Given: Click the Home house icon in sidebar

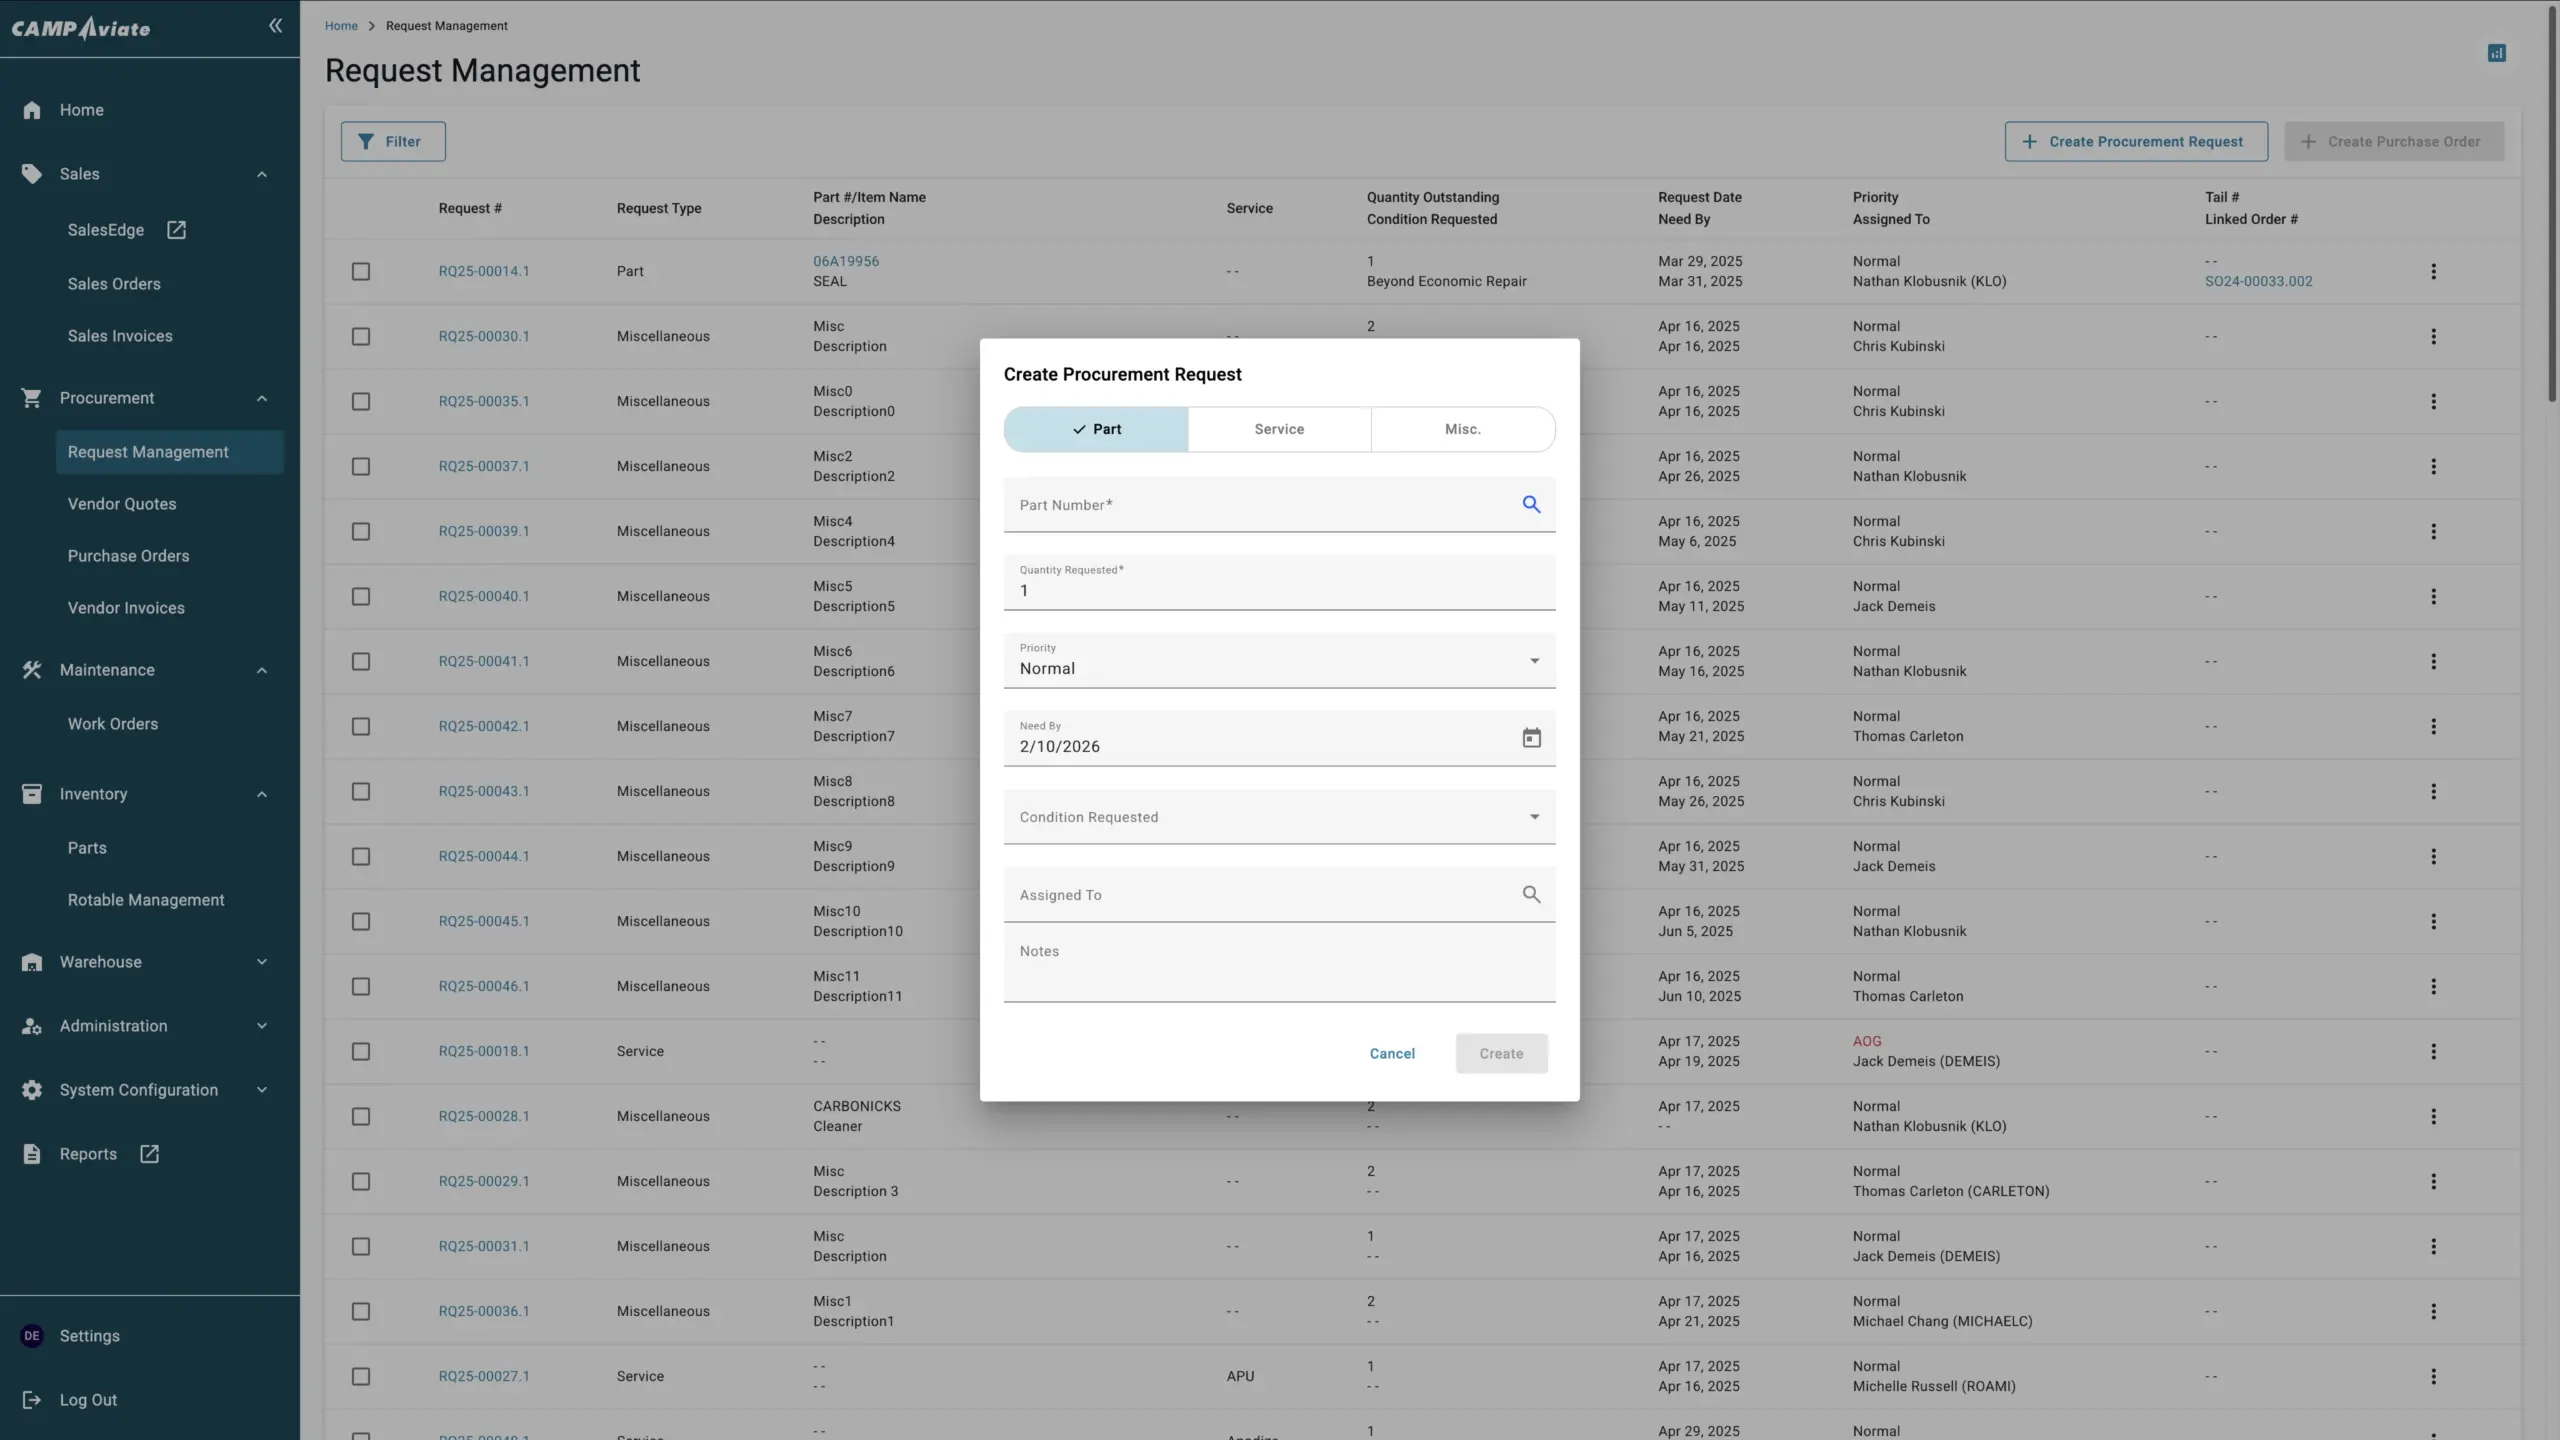Looking at the screenshot, I should [x=32, y=110].
